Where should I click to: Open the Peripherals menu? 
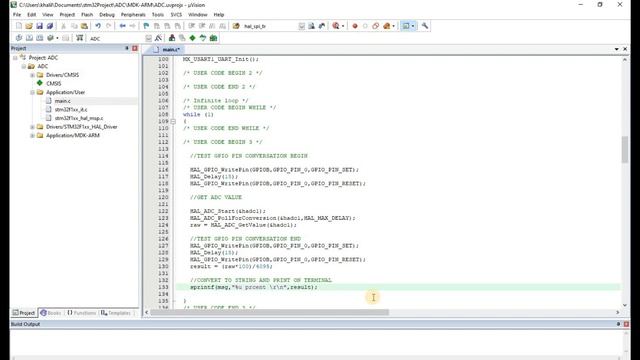pyautogui.click(x=133, y=15)
